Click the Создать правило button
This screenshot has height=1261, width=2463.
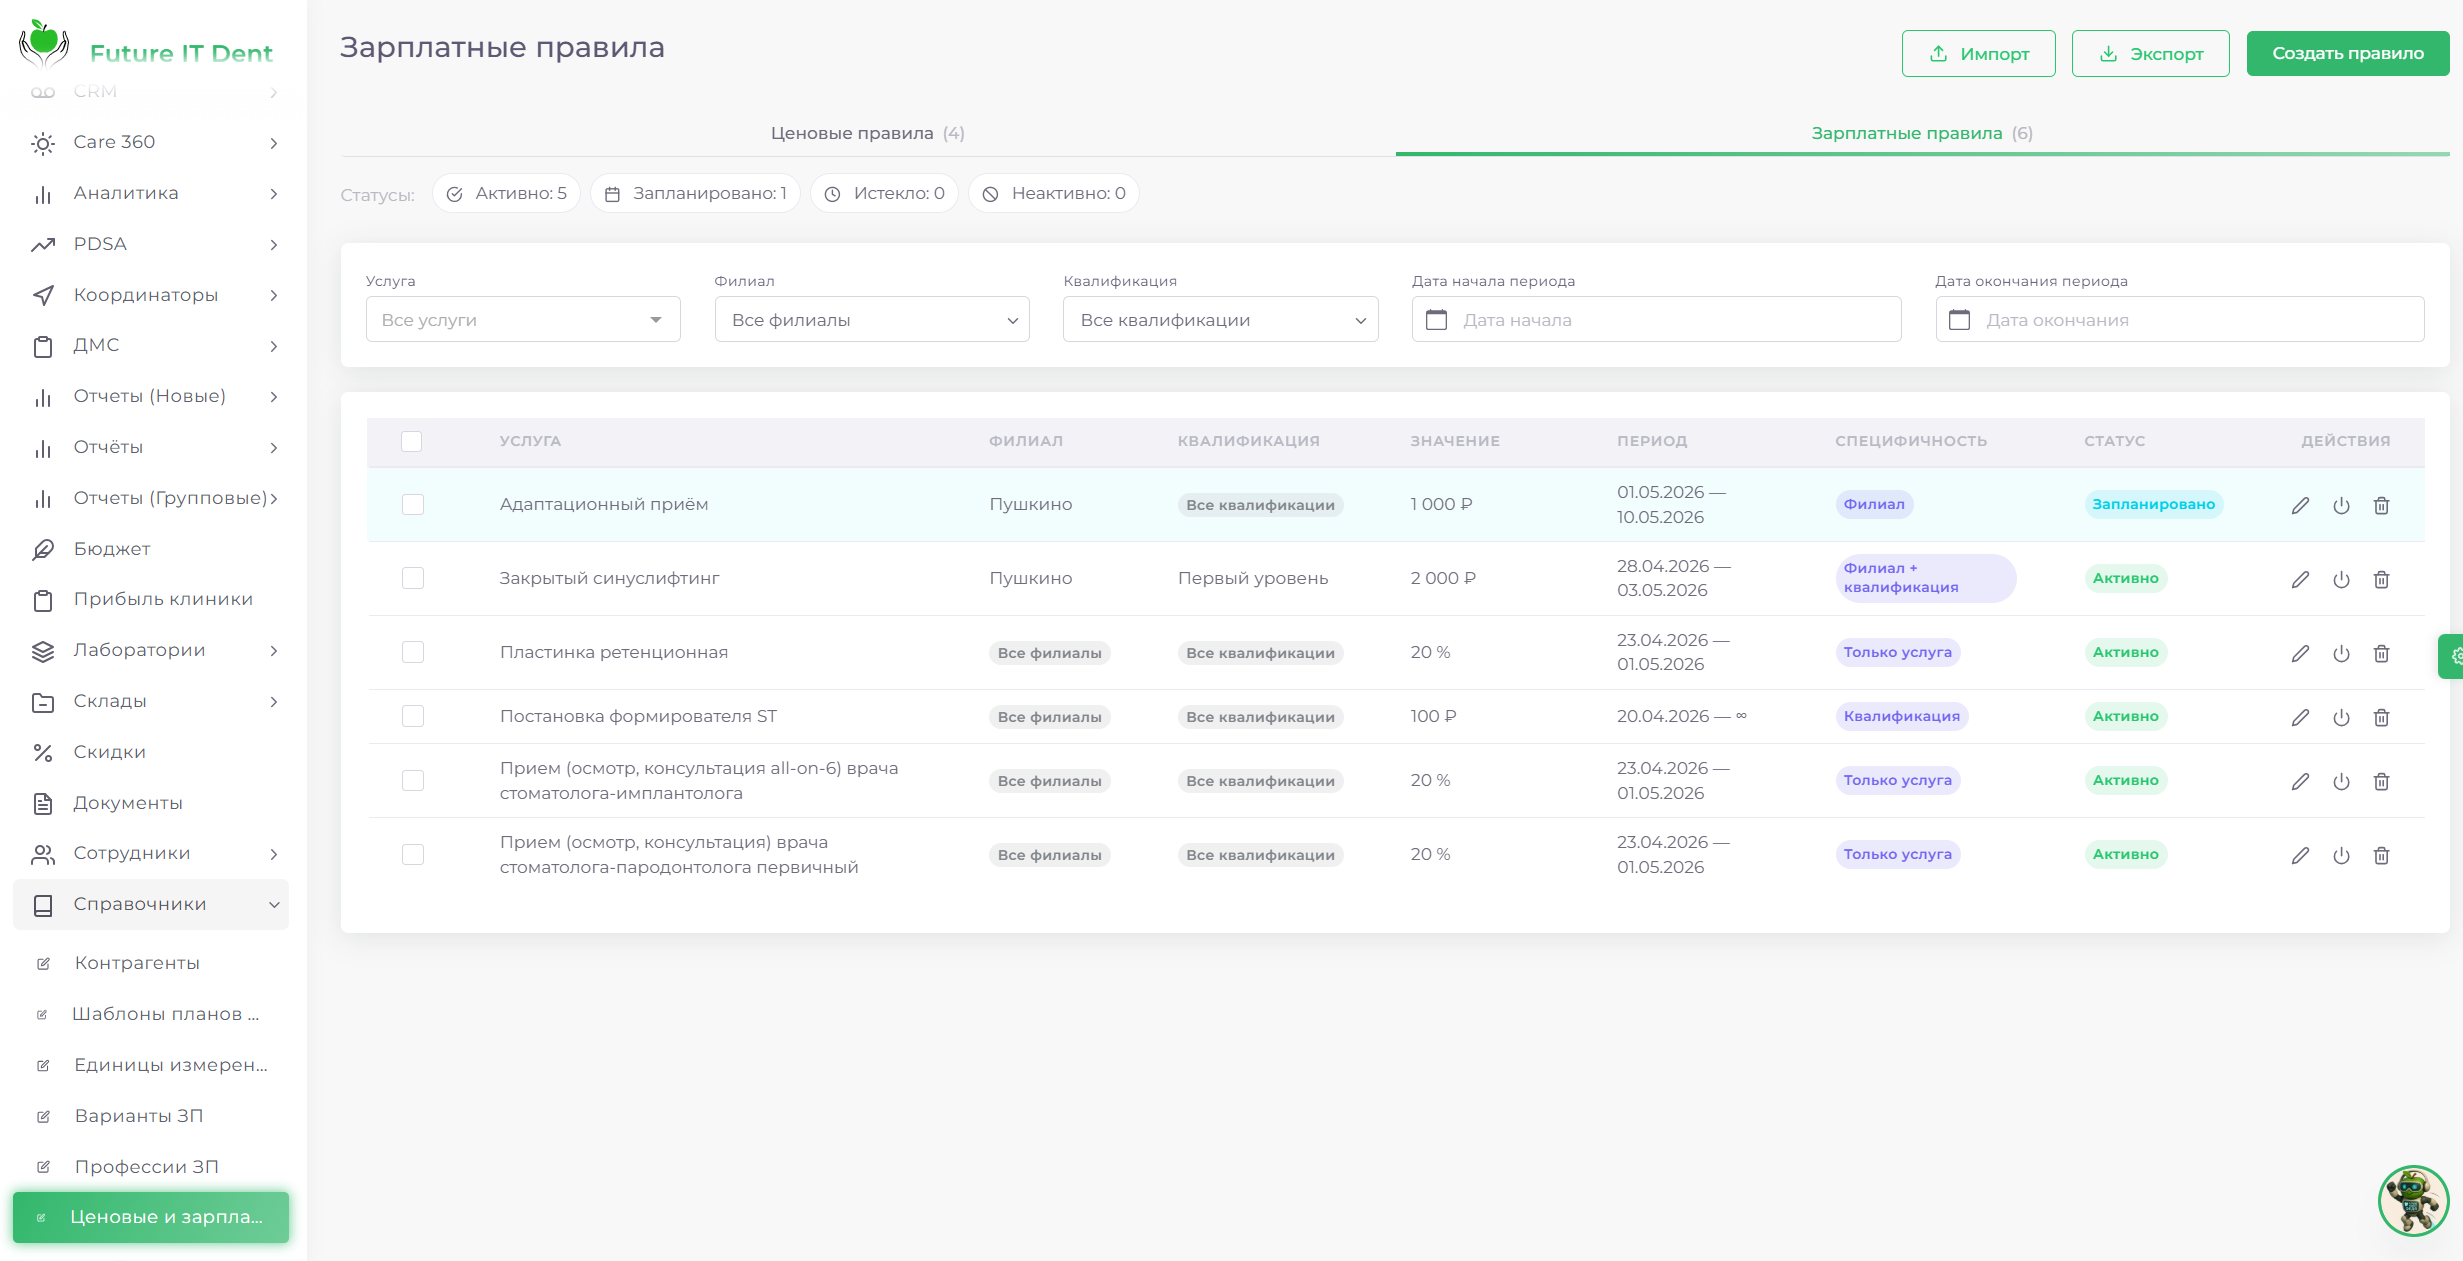click(2347, 53)
